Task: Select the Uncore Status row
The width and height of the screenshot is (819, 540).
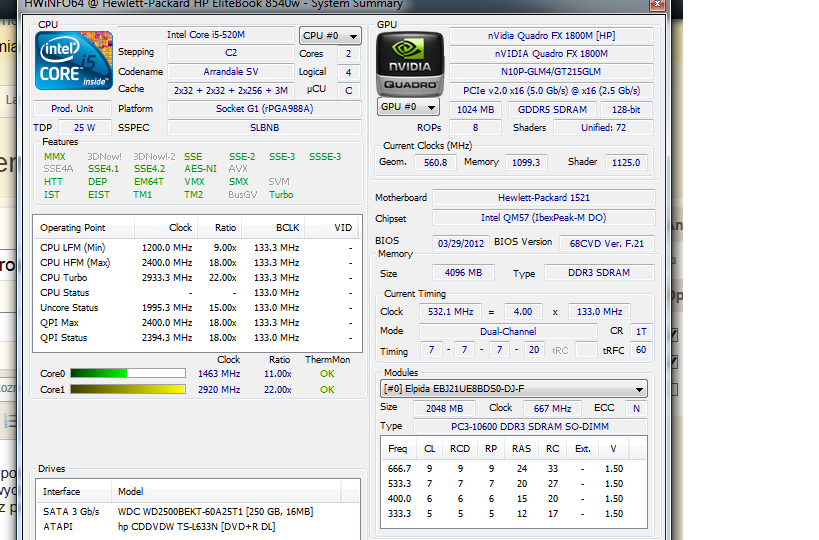Action: coord(197,308)
